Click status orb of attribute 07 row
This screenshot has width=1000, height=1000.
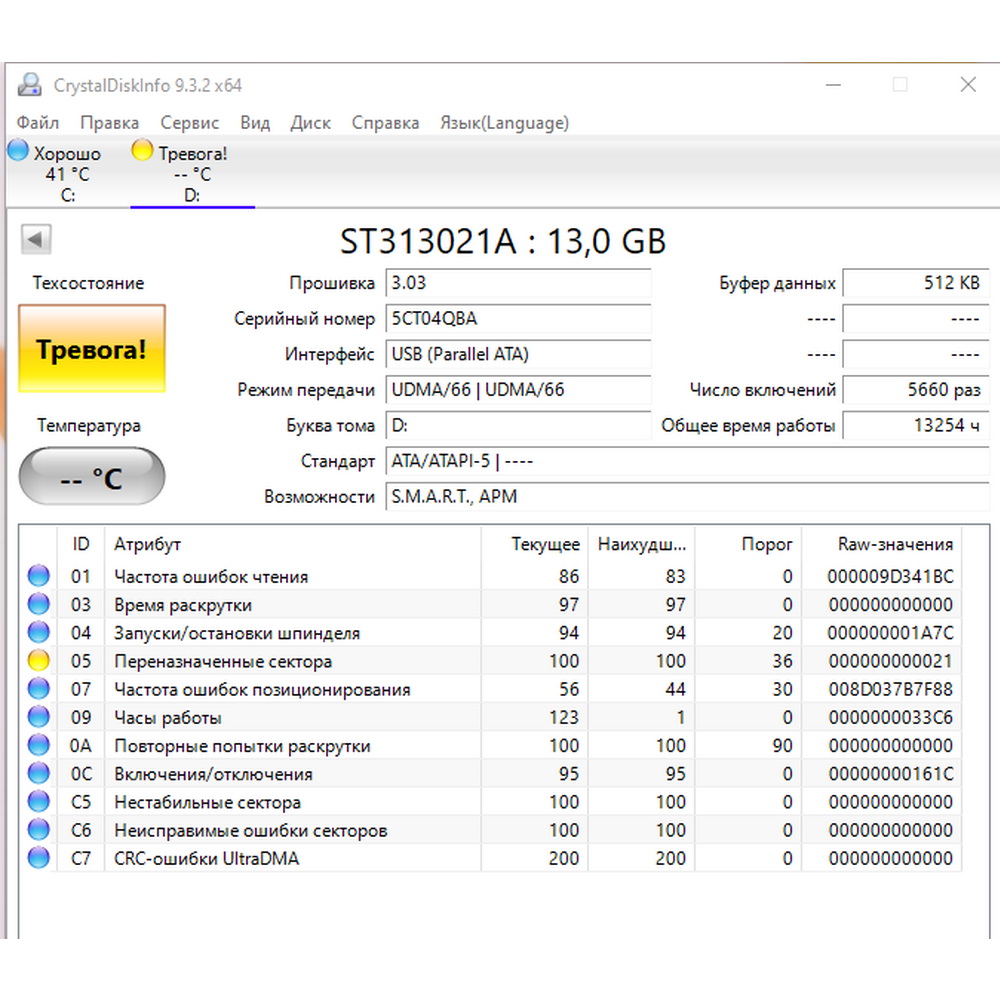pyautogui.click(x=38, y=688)
